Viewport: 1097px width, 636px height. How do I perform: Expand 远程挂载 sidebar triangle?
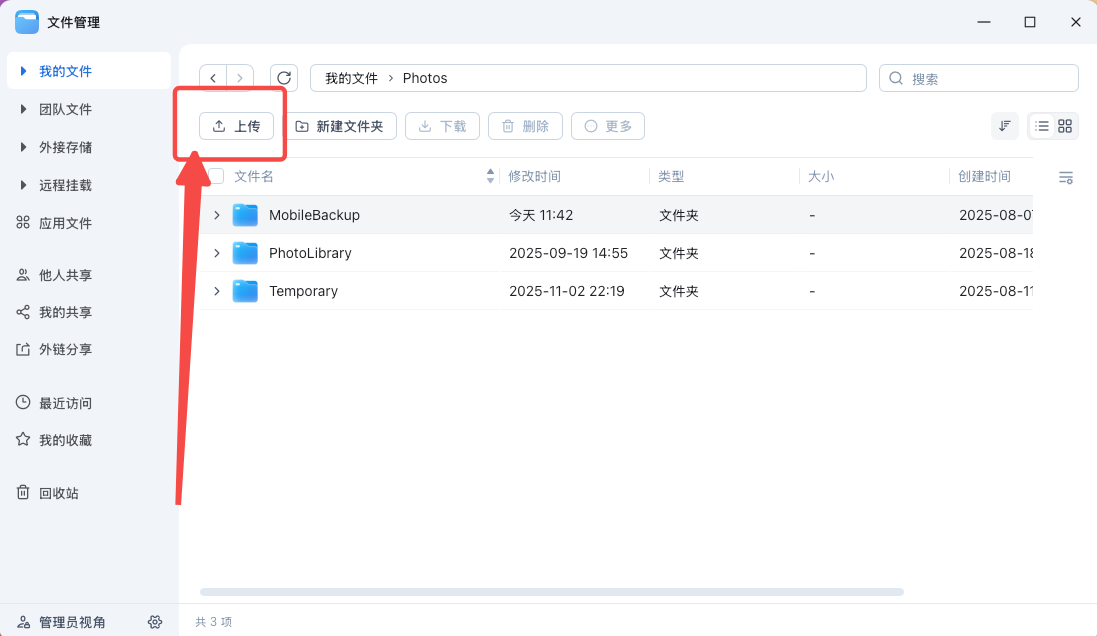[23, 185]
